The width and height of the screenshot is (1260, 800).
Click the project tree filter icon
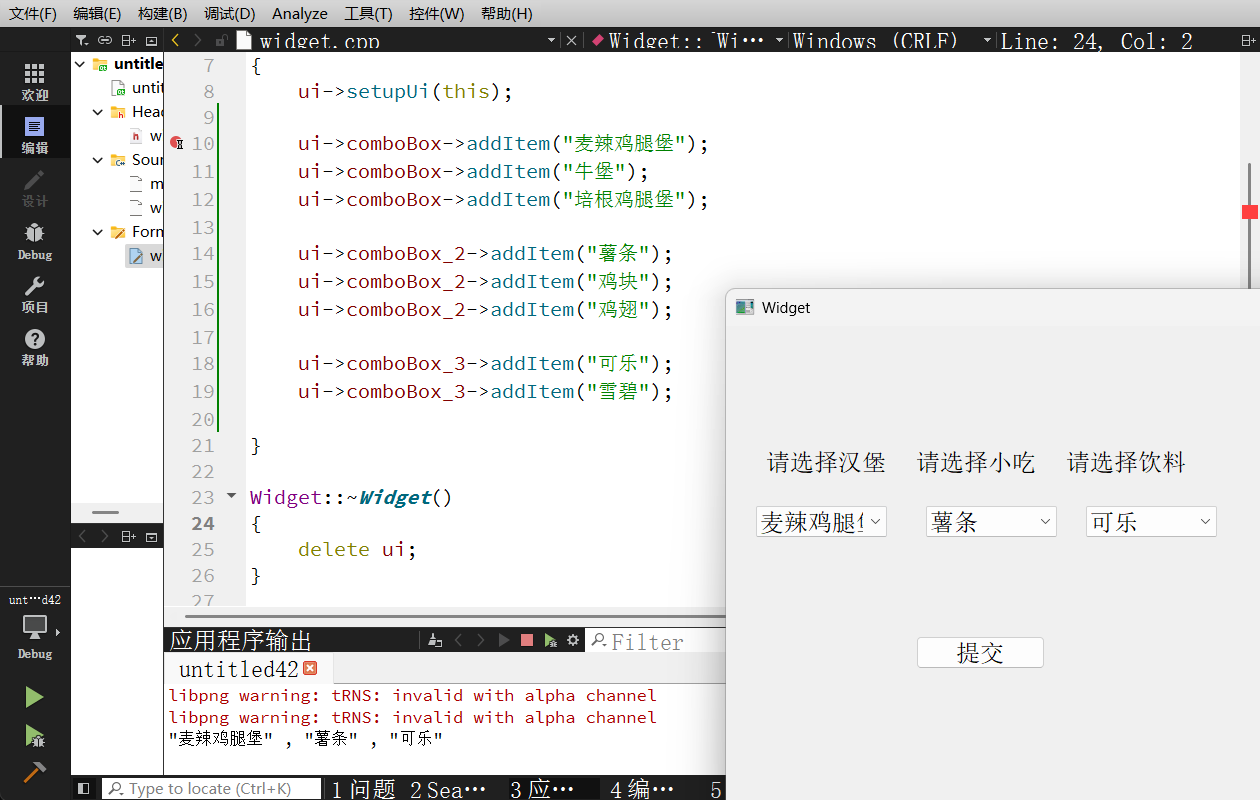(82, 40)
